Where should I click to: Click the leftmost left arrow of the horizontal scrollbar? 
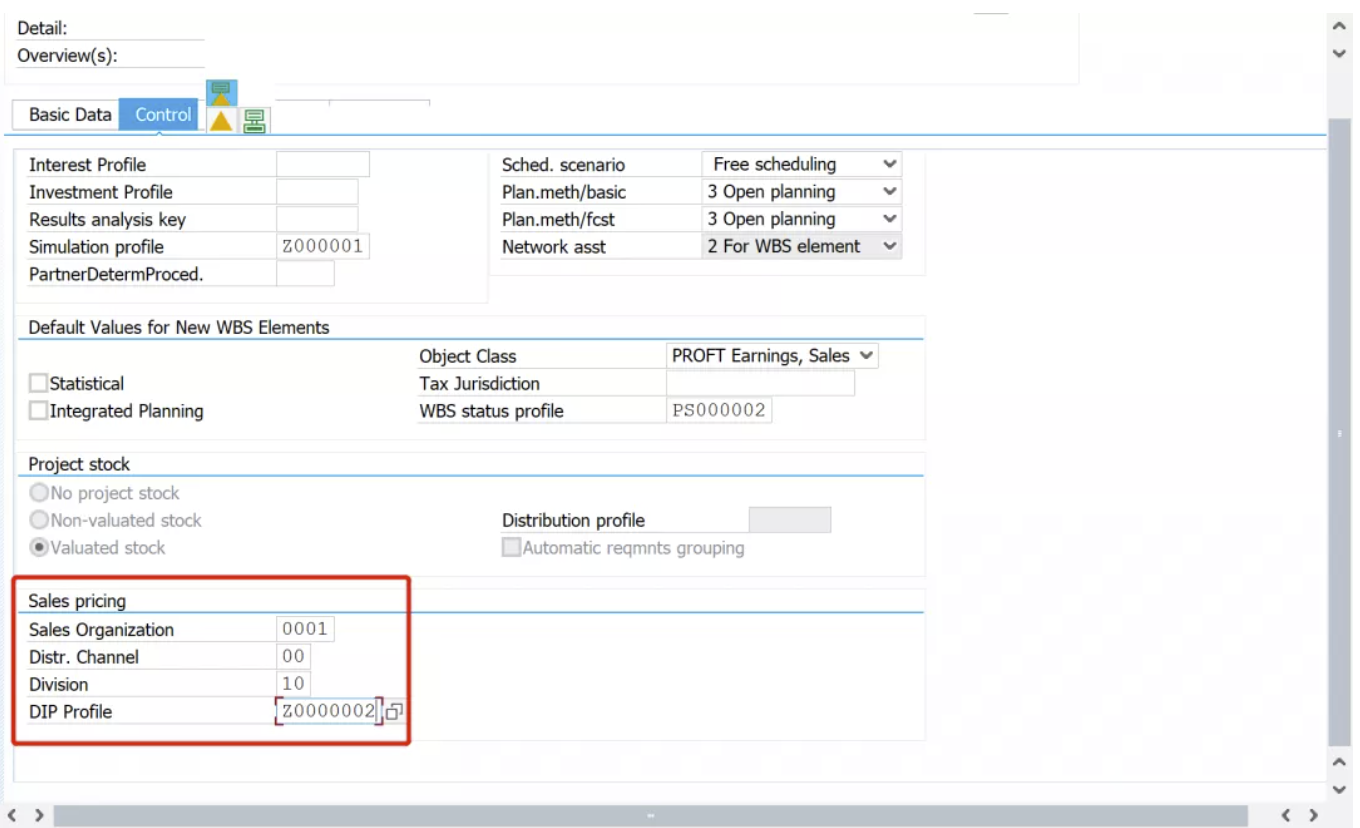(13, 816)
